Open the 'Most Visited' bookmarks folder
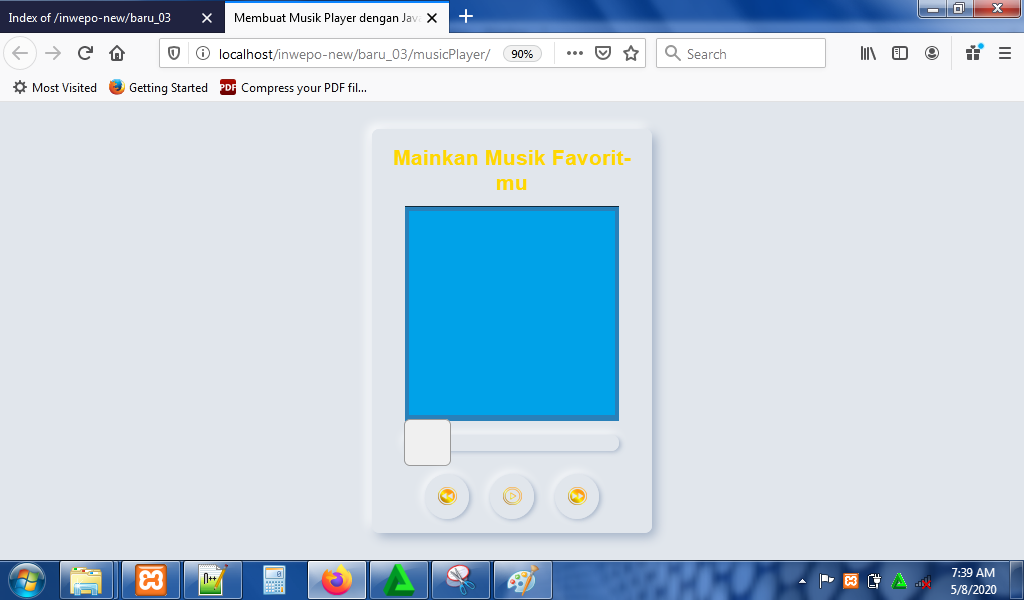 point(55,87)
